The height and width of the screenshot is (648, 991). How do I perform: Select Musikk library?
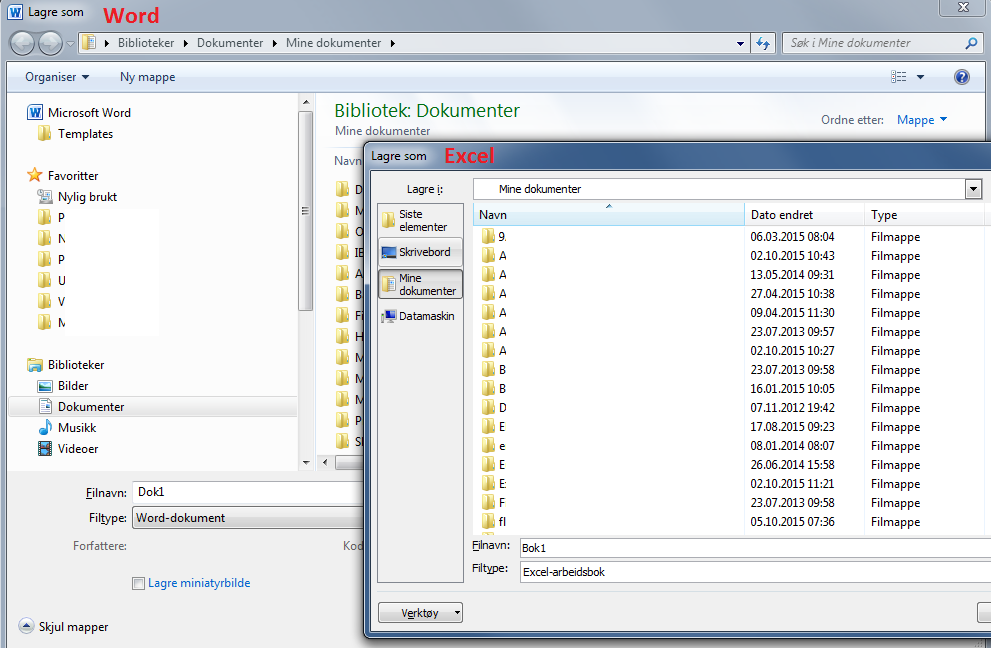67,428
